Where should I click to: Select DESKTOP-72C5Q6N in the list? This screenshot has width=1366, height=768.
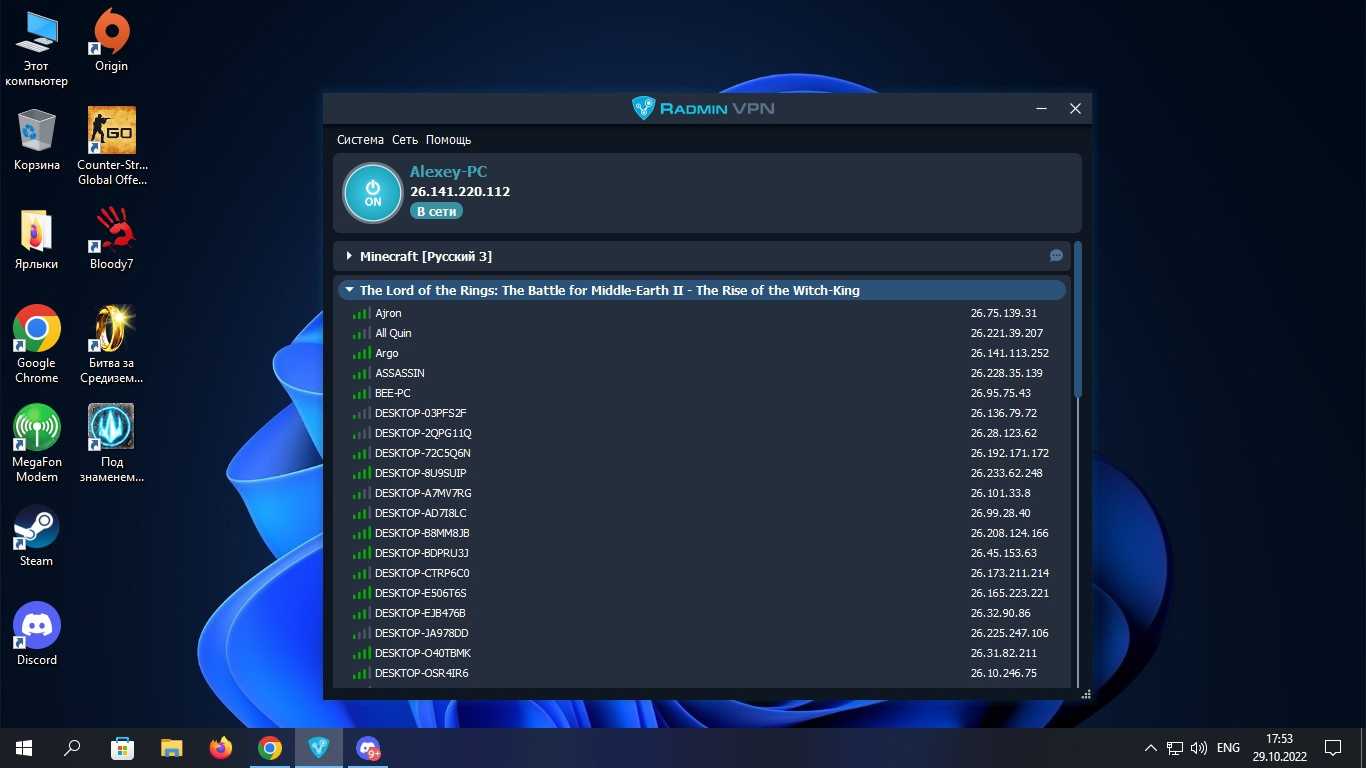701,453
